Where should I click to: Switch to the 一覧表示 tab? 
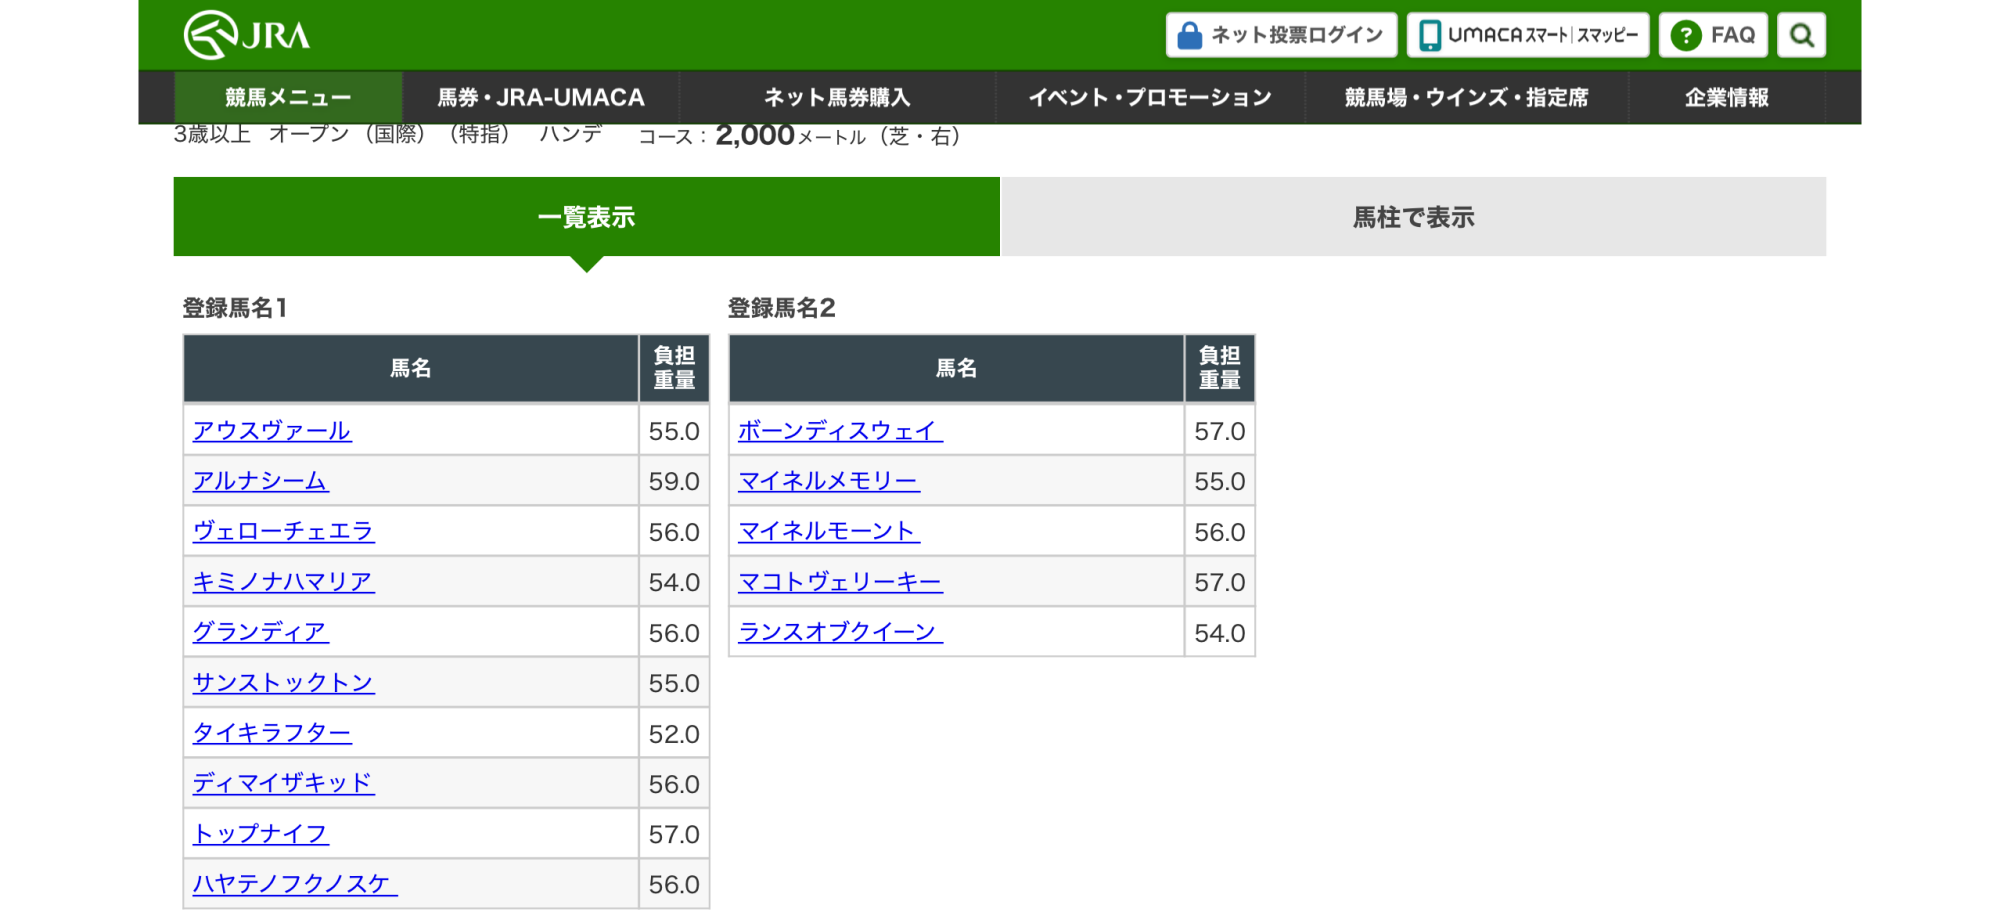tap(586, 217)
